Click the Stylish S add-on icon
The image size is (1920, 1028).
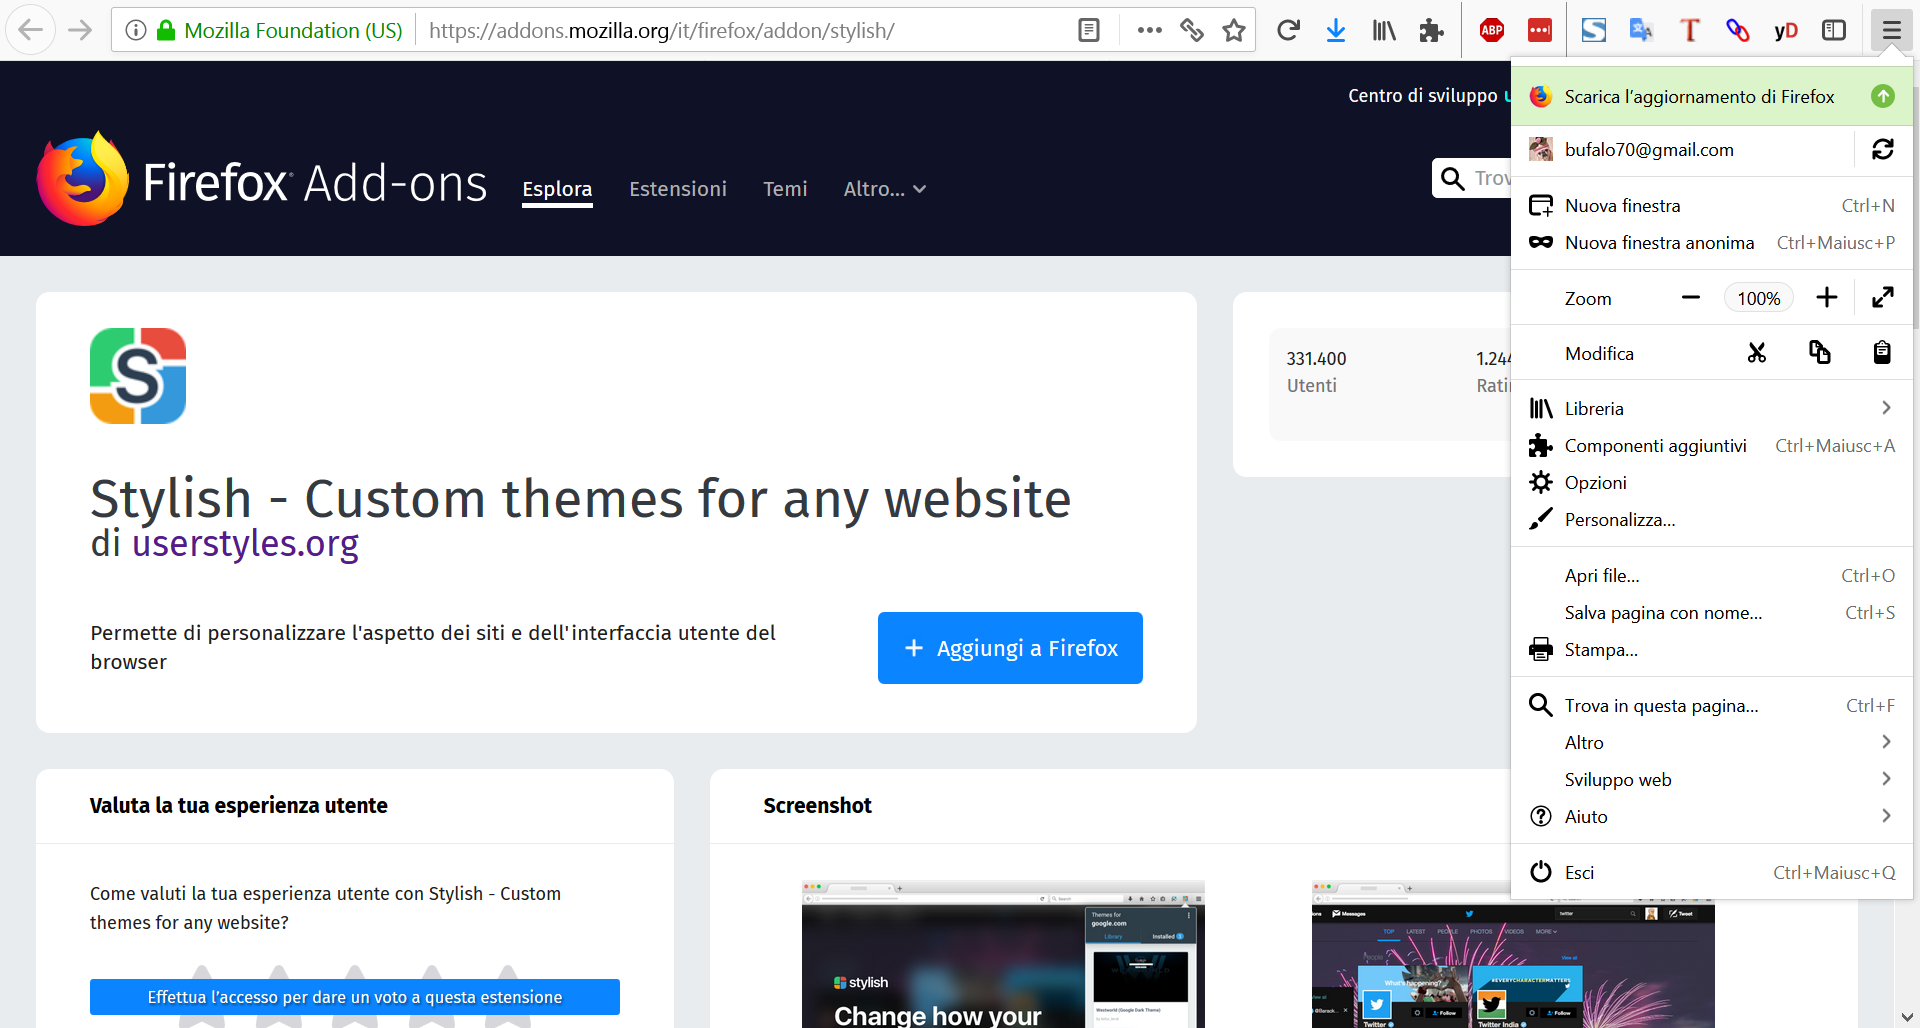[x=138, y=376]
